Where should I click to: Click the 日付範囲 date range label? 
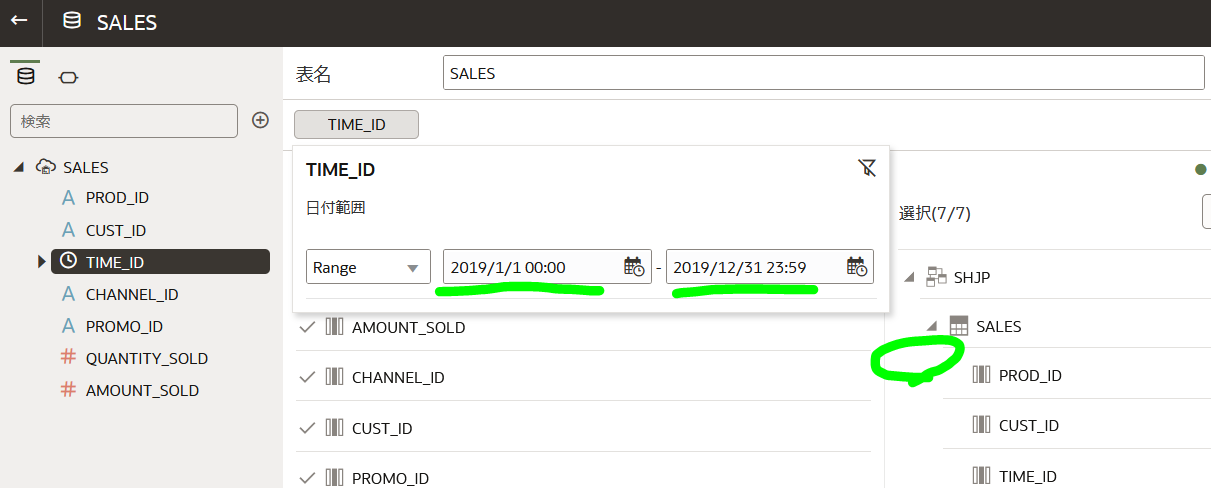pyautogui.click(x=337, y=209)
